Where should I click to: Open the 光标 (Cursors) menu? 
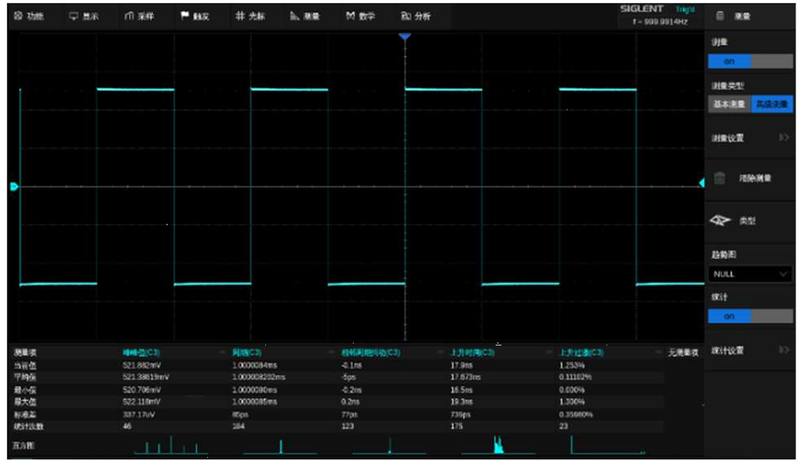point(250,16)
